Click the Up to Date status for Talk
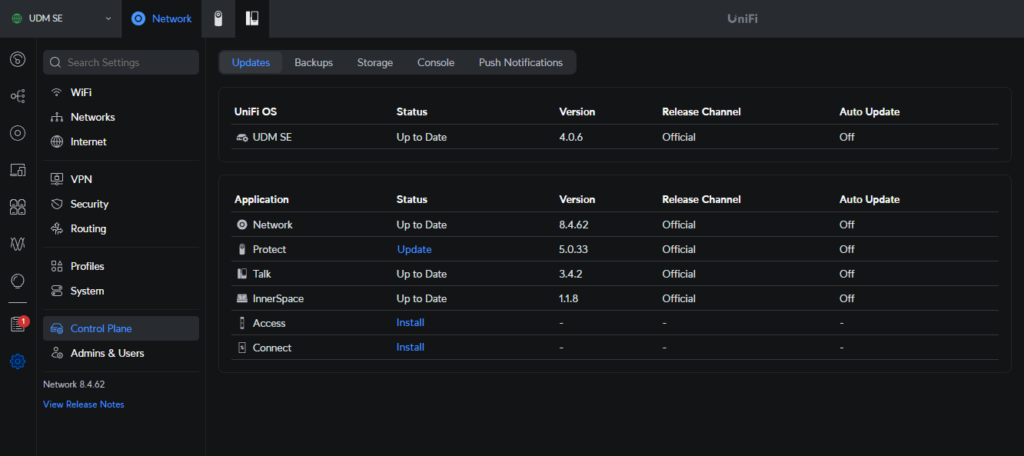The height and width of the screenshot is (456, 1024). [422, 274]
